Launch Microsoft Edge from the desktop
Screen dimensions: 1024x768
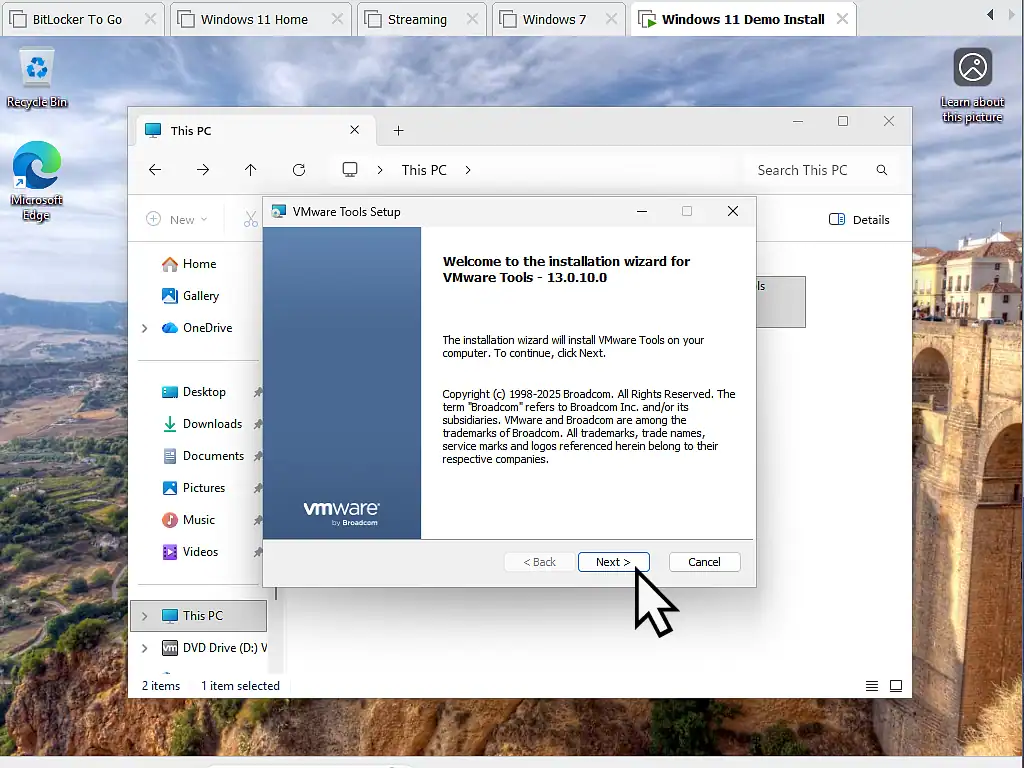point(37,165)
